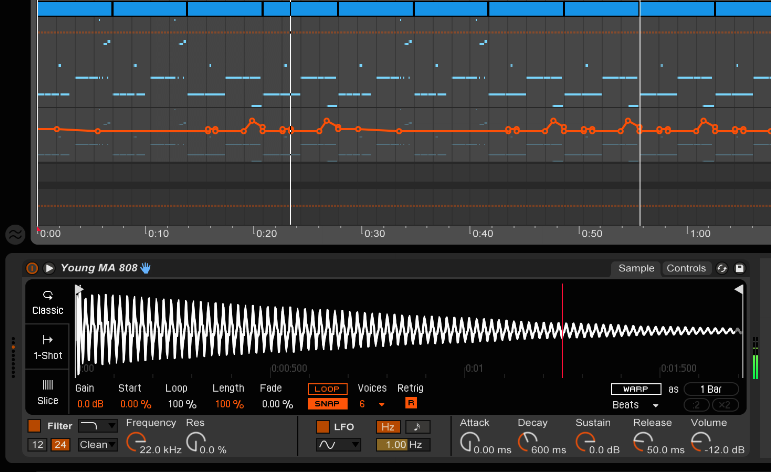Click the sample start marker flag
Image resolution: width=771 pixels, height=472 pixels.
[x=79, y=290]
